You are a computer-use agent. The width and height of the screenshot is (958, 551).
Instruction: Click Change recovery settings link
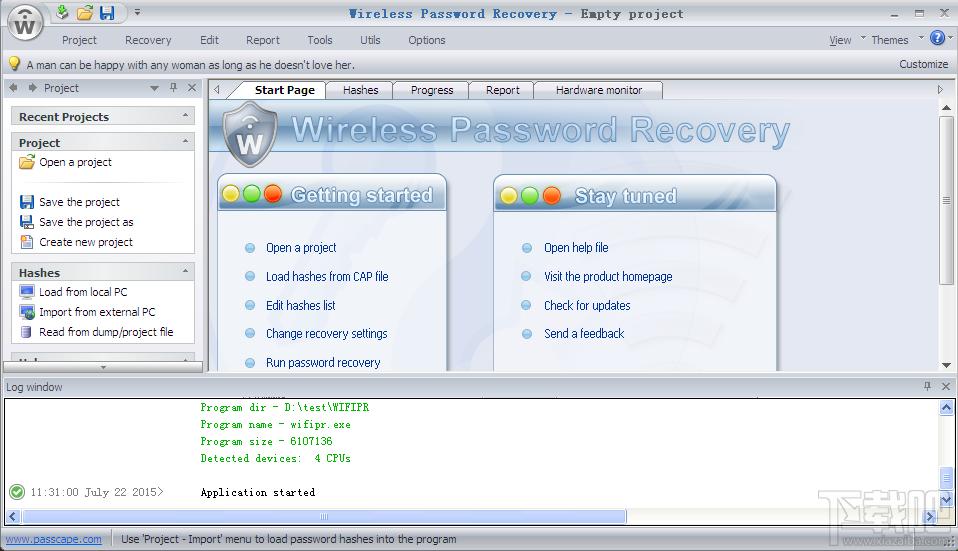tap(326, 334)
